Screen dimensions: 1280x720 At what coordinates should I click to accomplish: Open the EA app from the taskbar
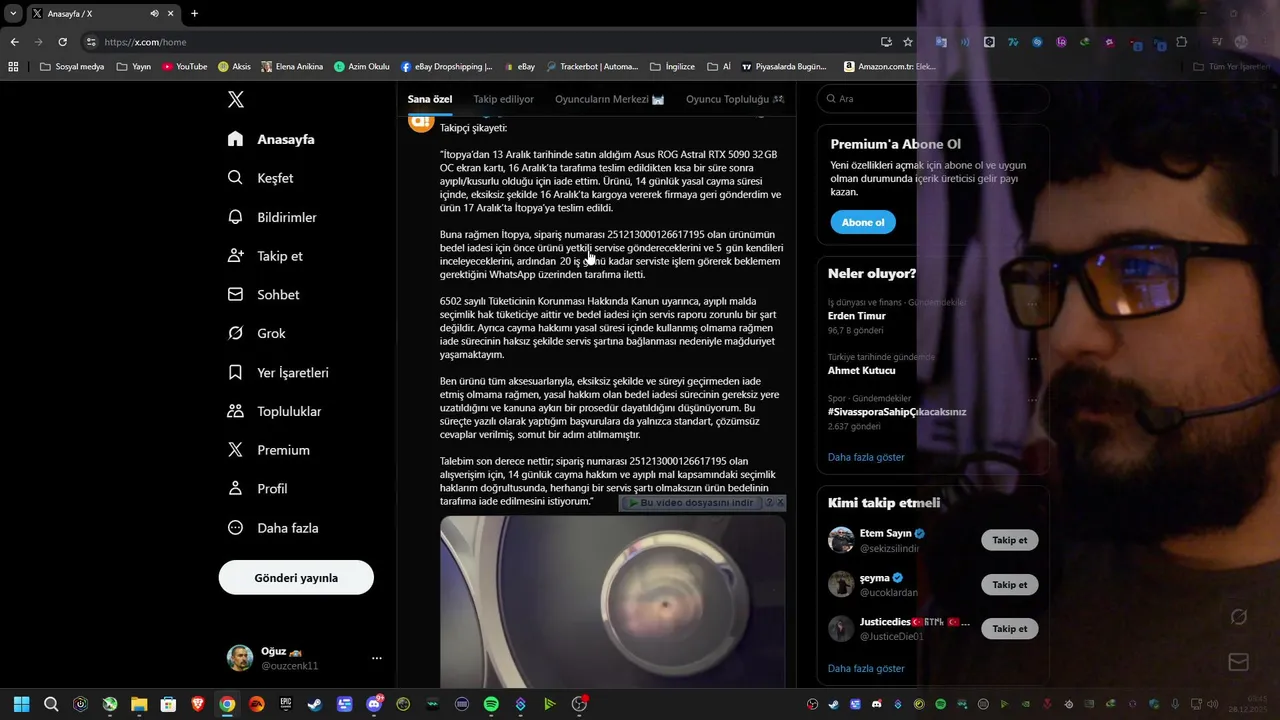click(x=257, y=704)
